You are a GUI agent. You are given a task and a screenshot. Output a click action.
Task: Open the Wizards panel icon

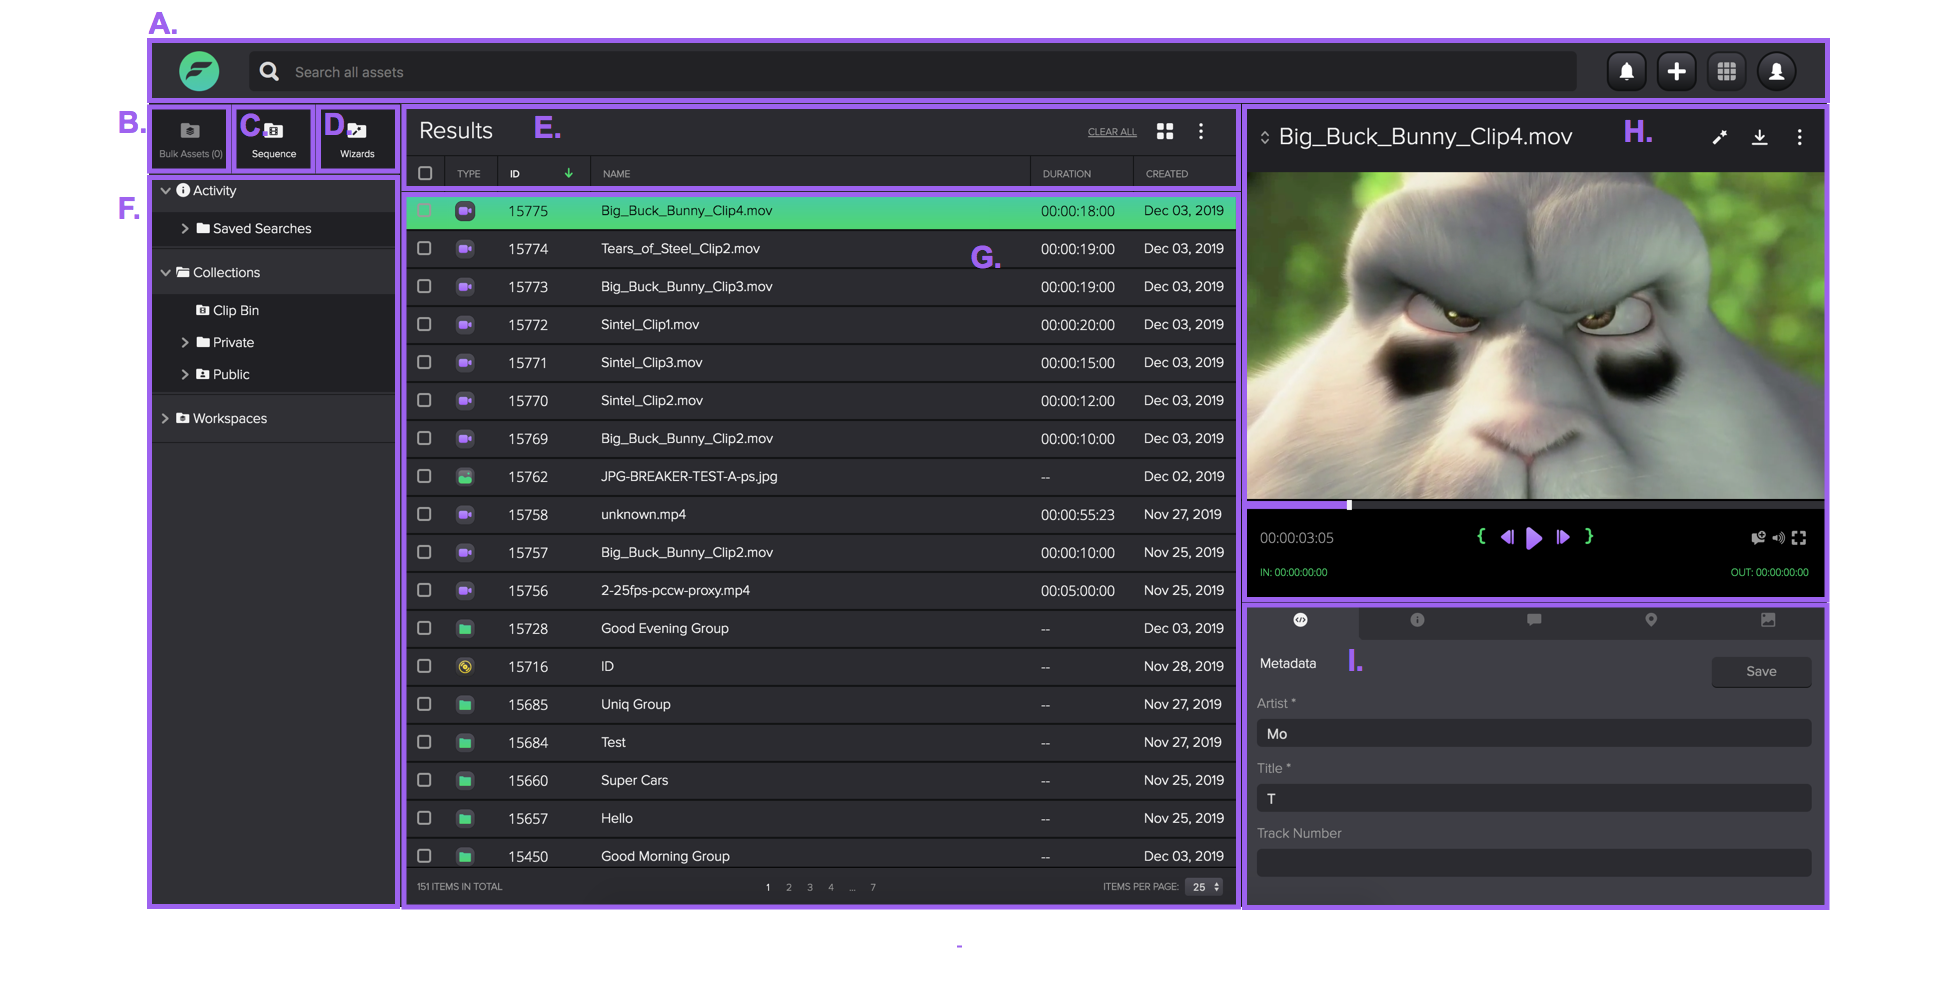[357, 131]
